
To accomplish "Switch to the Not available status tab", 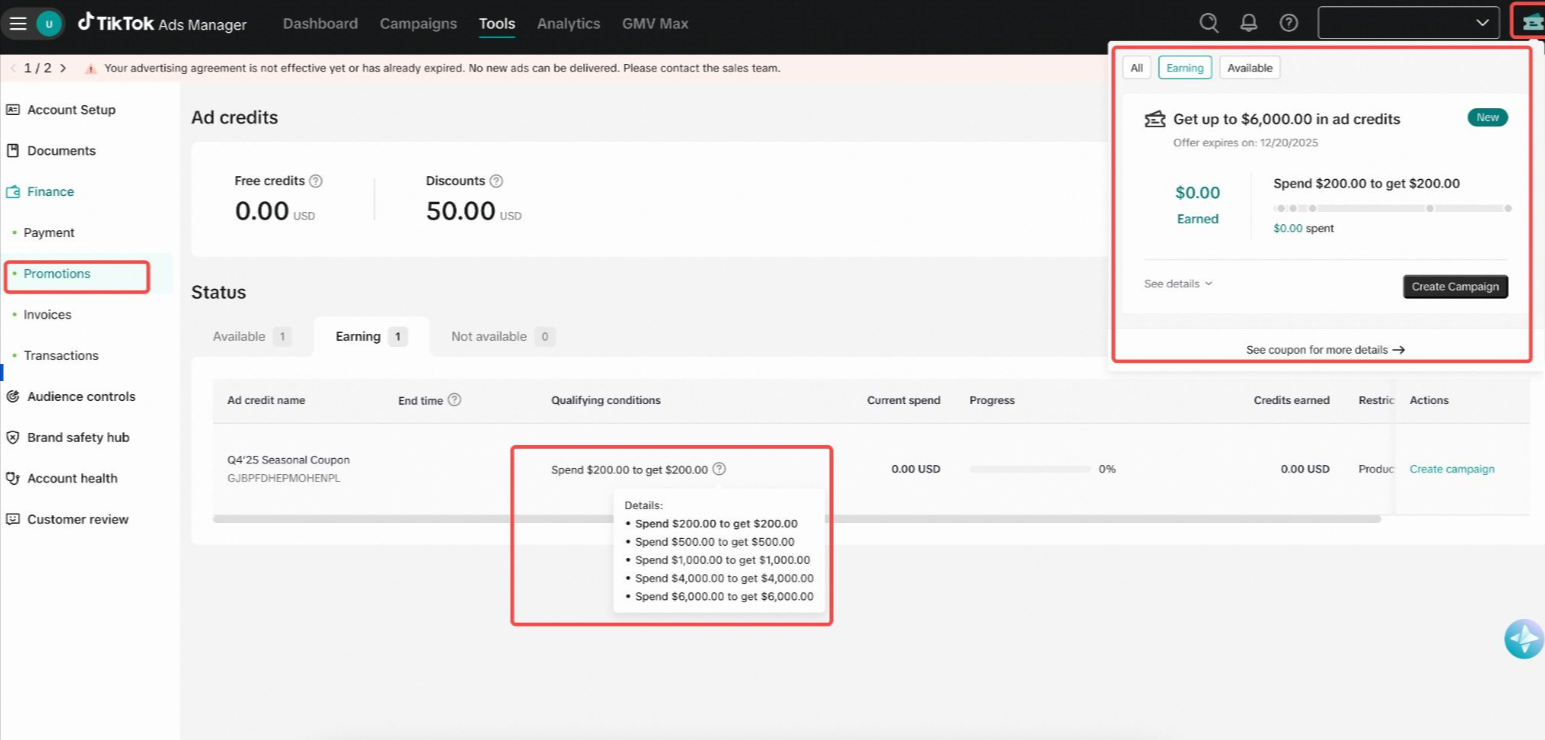I will pyautogui.click(x=502, y=337).
